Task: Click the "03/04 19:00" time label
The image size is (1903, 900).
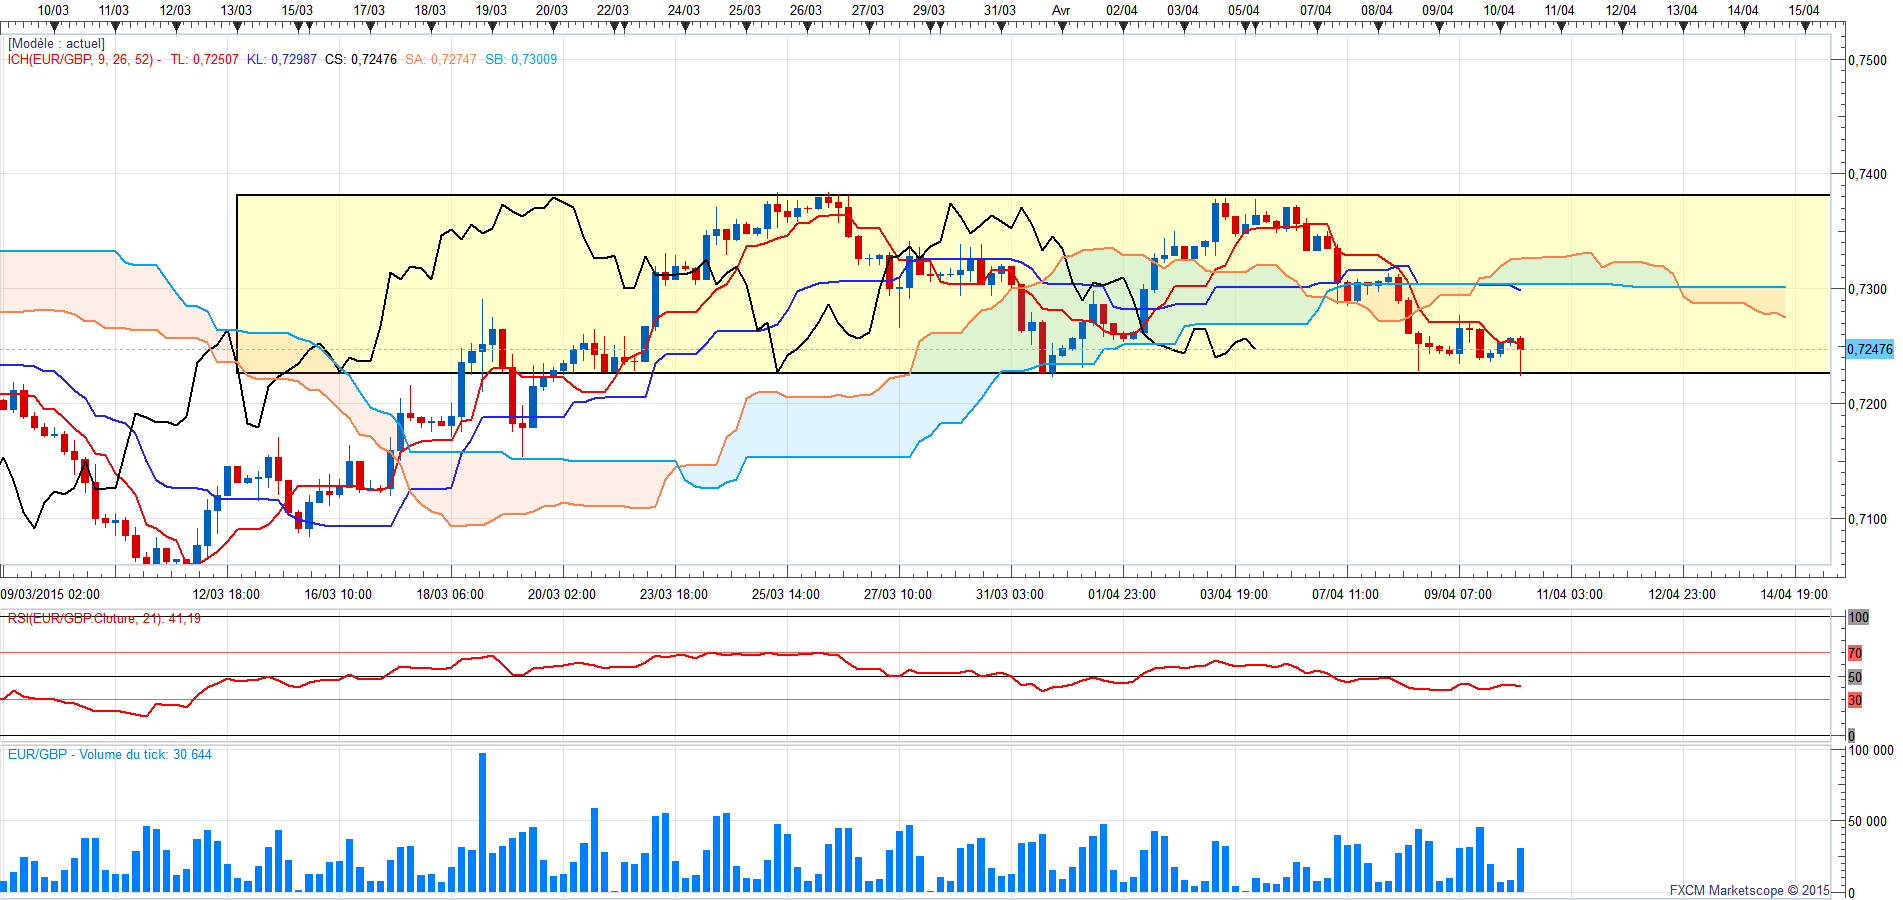Action: (x=1234, y=594)
